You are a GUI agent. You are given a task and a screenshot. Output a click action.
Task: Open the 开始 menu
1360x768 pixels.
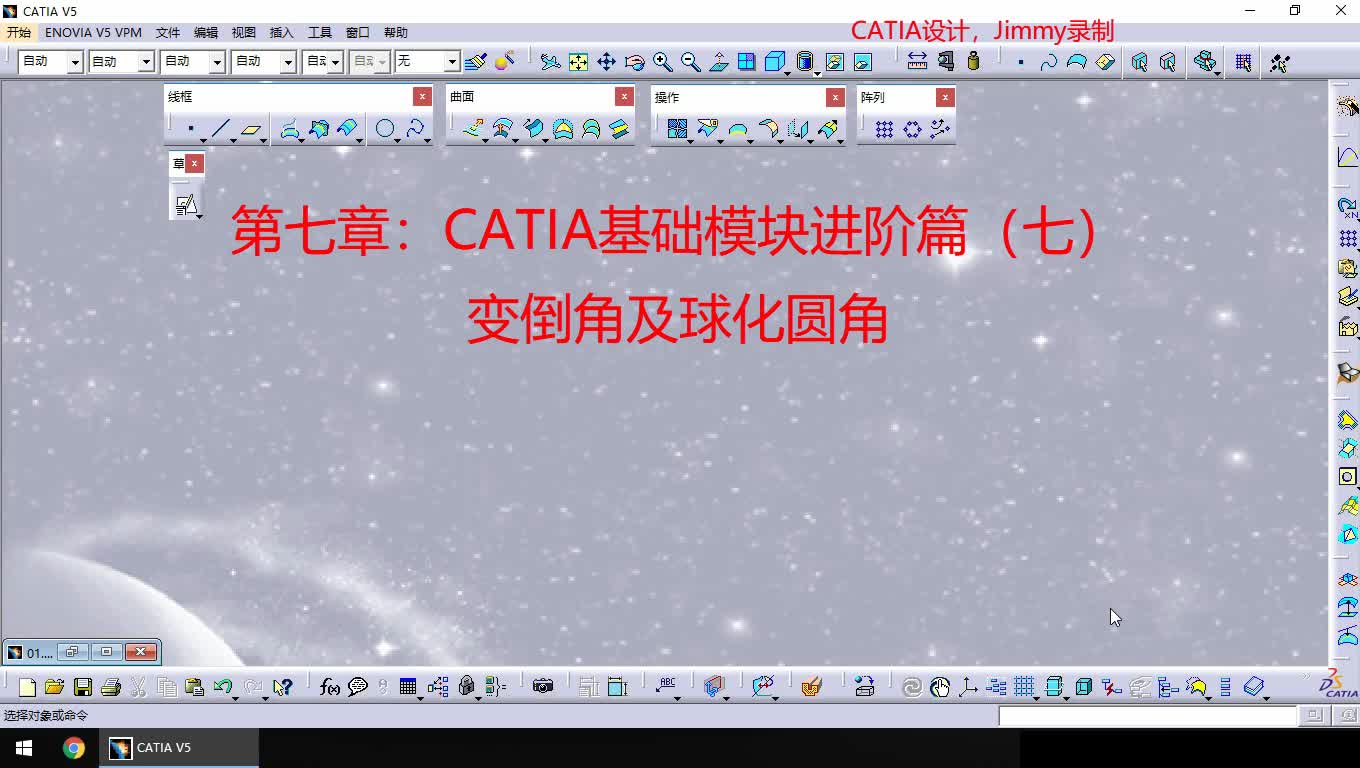[19, 33]
